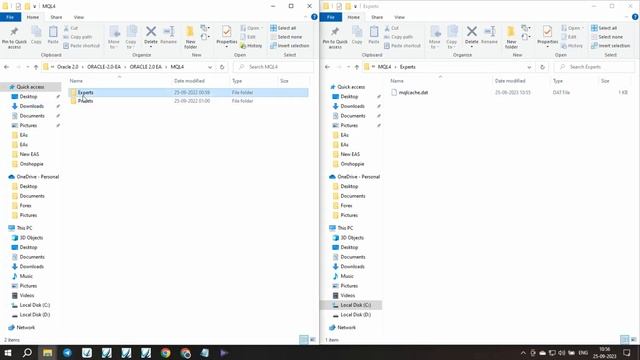The image size is (640, 360).
Task: Refresh the left window address bar
Action: 222,67
